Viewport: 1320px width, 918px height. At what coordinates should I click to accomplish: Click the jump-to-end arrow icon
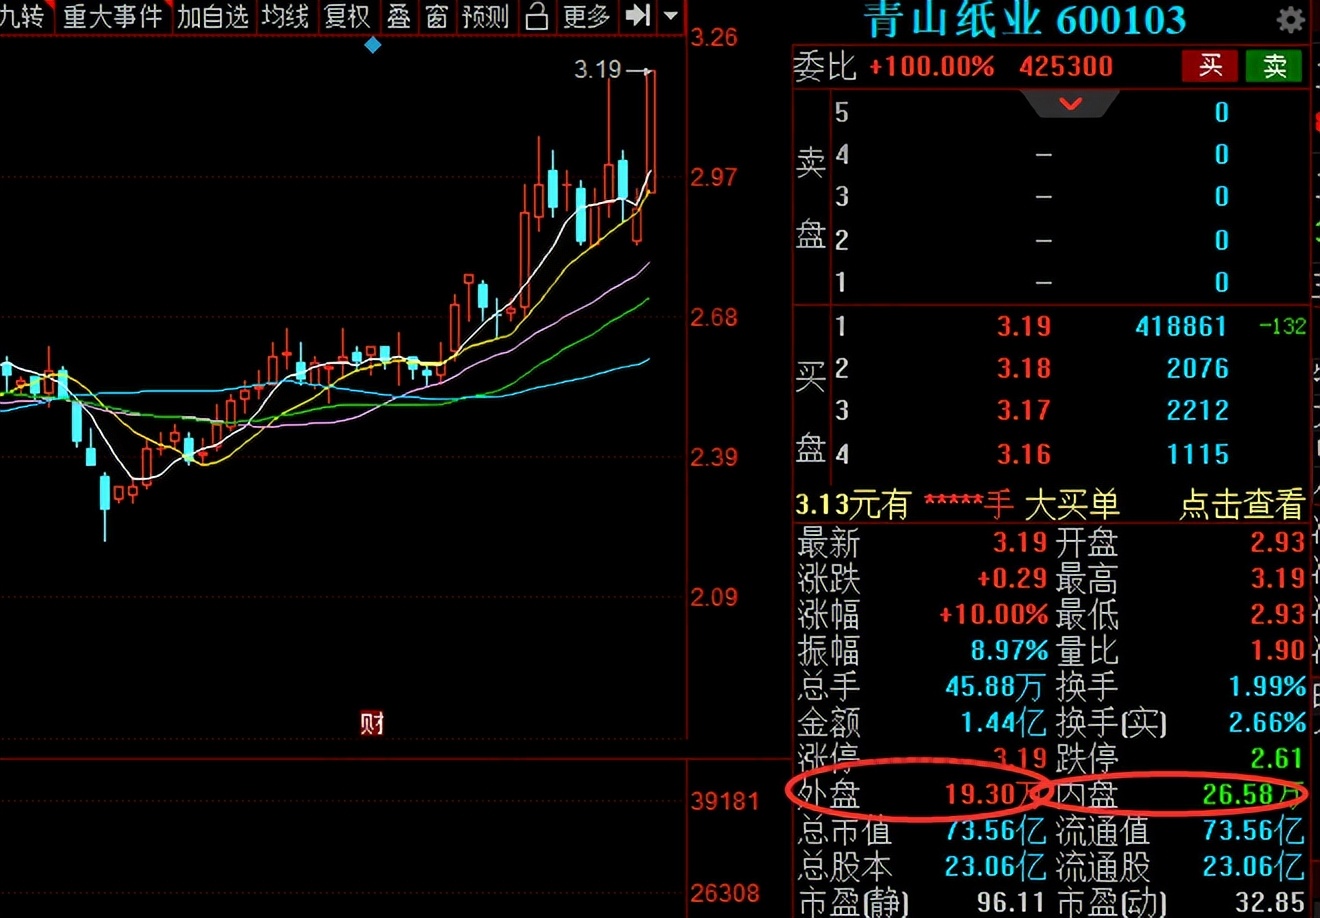637,16
